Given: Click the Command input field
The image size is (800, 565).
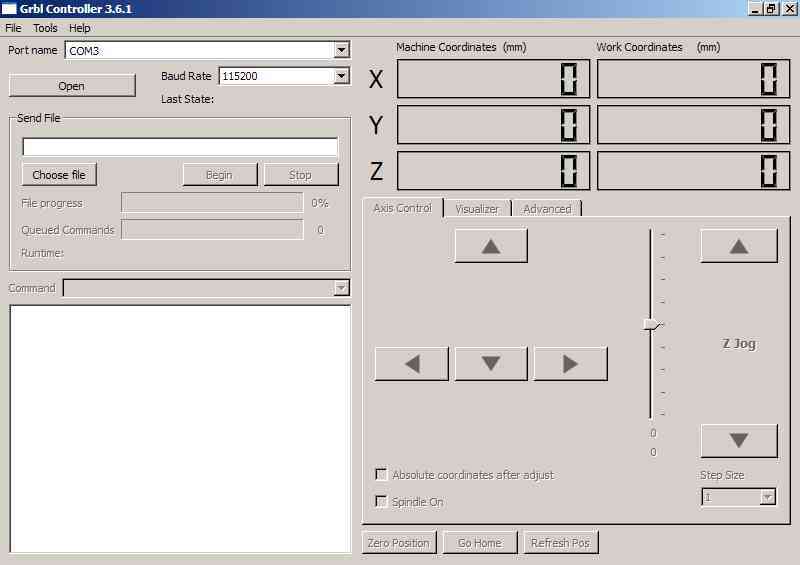Looking at the screenshot, I should point(206,288).
